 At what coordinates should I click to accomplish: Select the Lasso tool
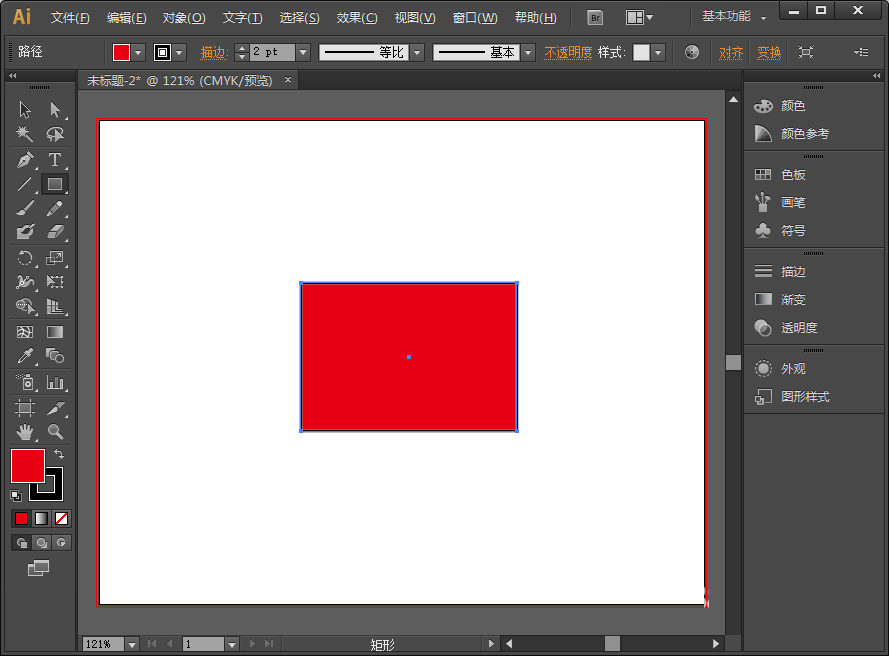55,134
